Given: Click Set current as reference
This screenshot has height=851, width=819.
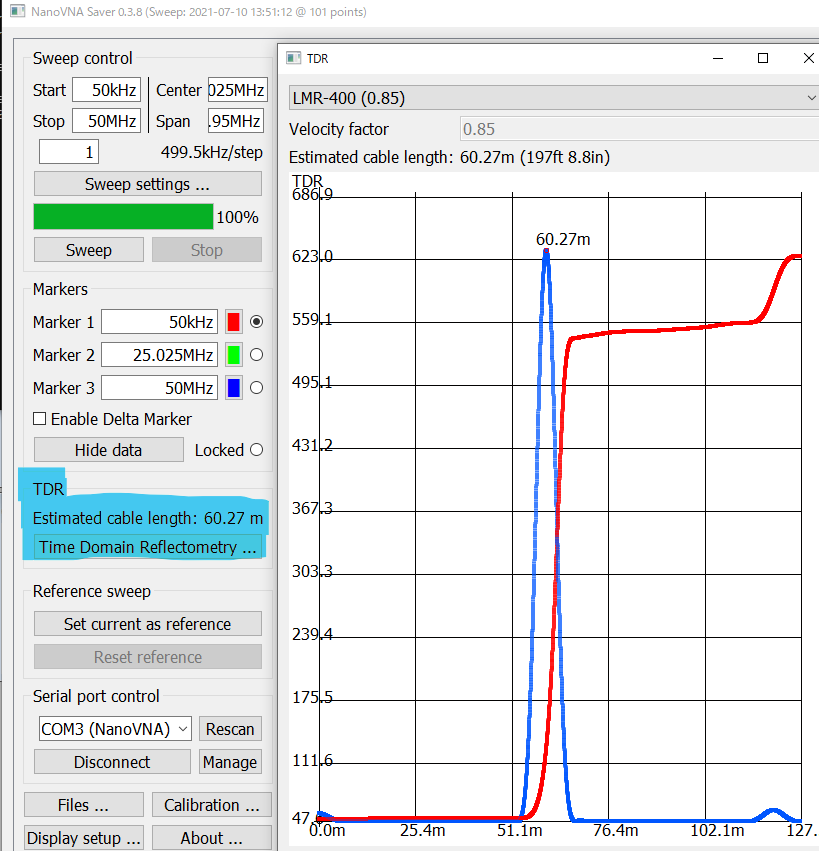Looking at the screenshot, I should coord(148,624).
